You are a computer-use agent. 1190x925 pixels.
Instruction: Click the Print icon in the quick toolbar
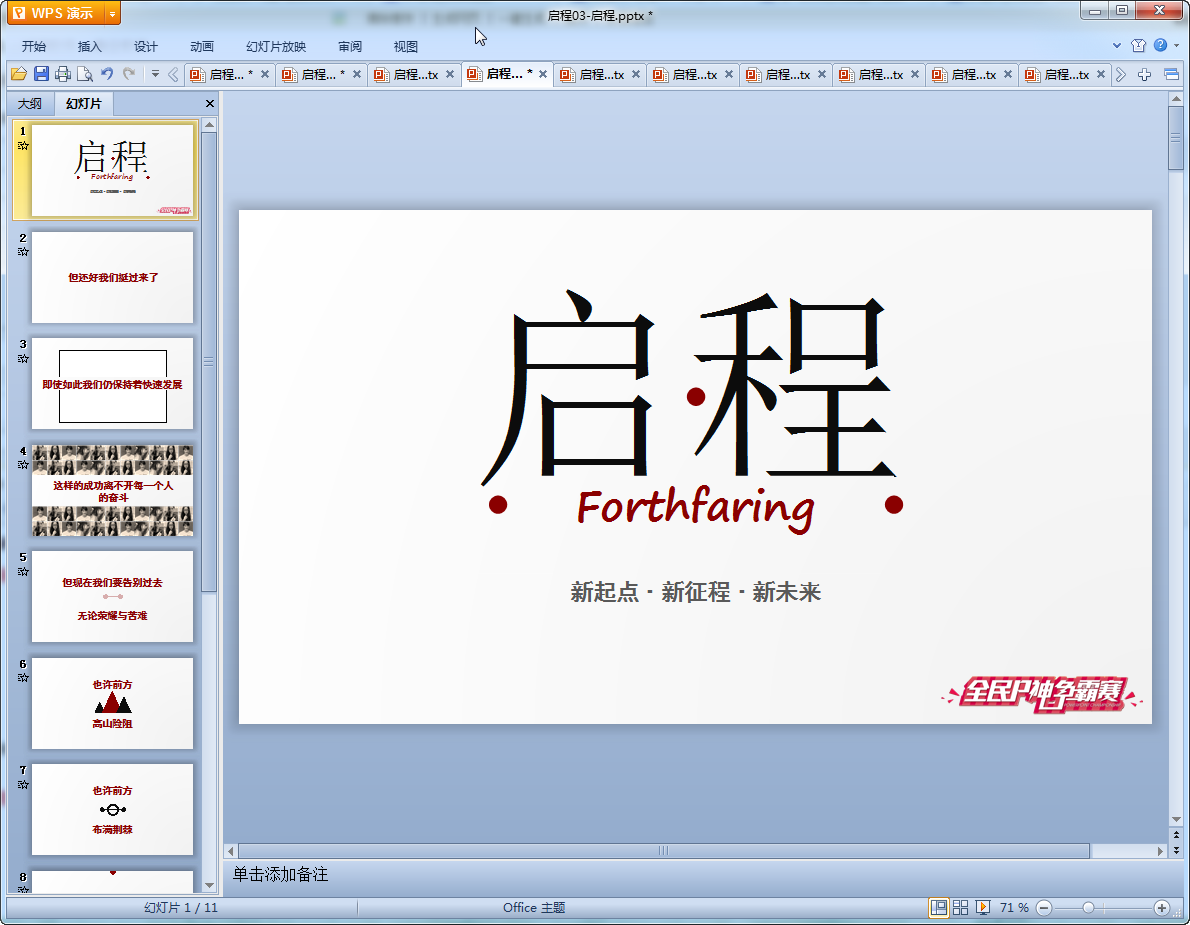pos(63,74)
